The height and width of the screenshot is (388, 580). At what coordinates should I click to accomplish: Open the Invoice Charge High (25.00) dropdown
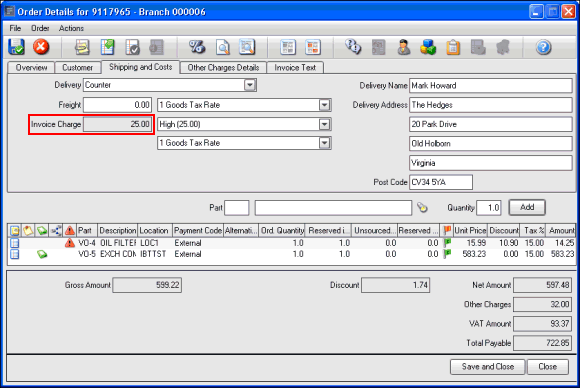[324, 124]
